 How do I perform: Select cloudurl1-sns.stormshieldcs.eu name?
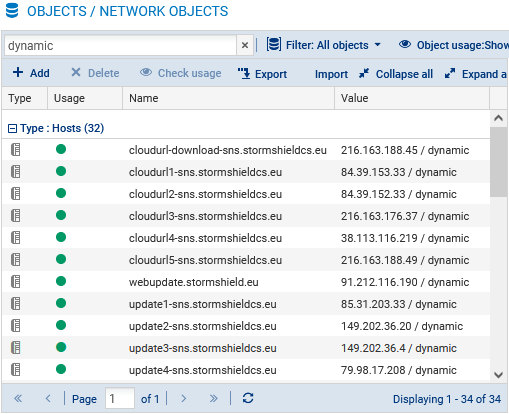pyautogui.click(x=205, y=172)
